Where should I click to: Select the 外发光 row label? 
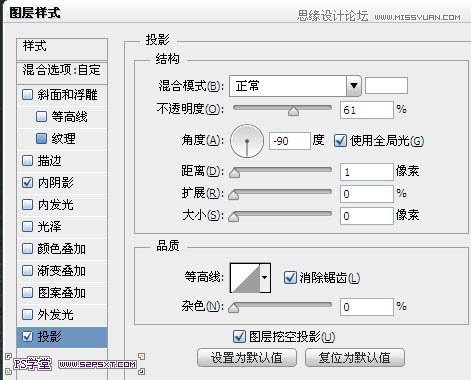tap(55, 314)
